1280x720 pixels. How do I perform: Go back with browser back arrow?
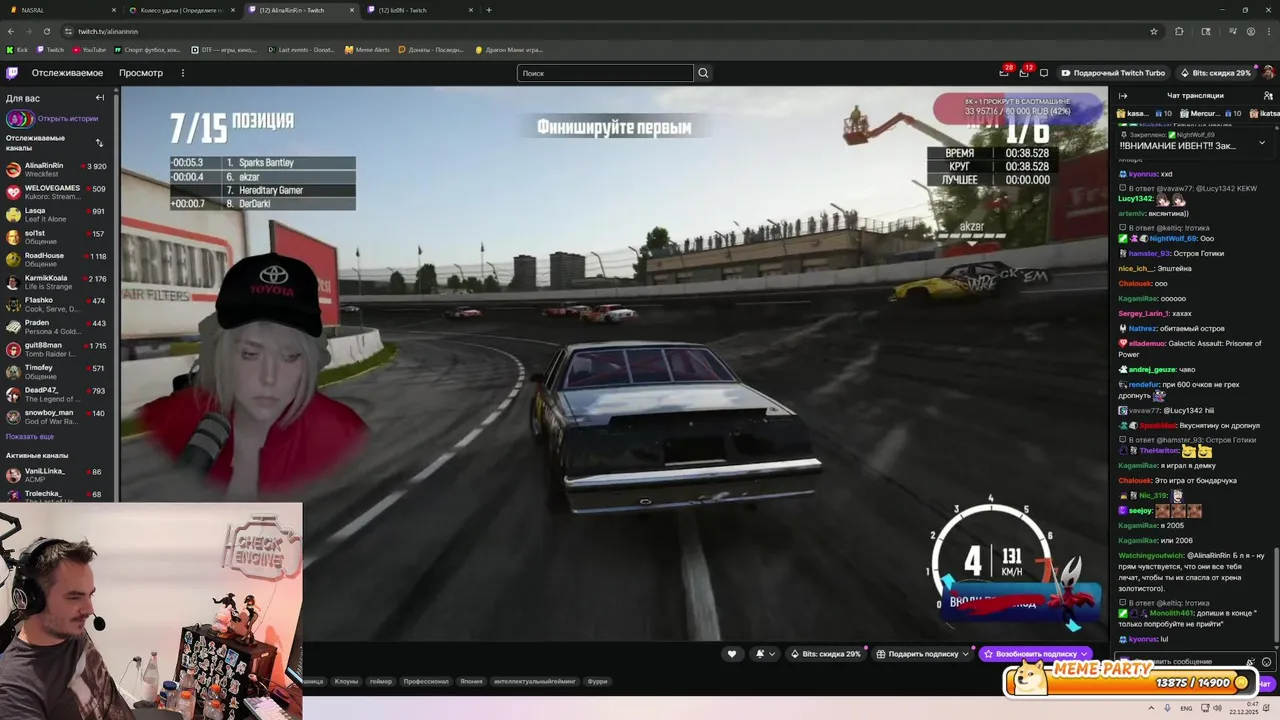(x=11, y=31)
